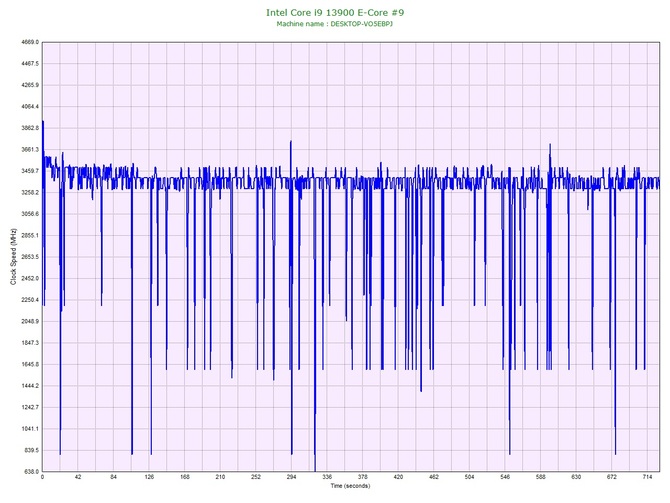Click the 1847.3 y-axis tick label
The image size is (670, 503).
30,343
